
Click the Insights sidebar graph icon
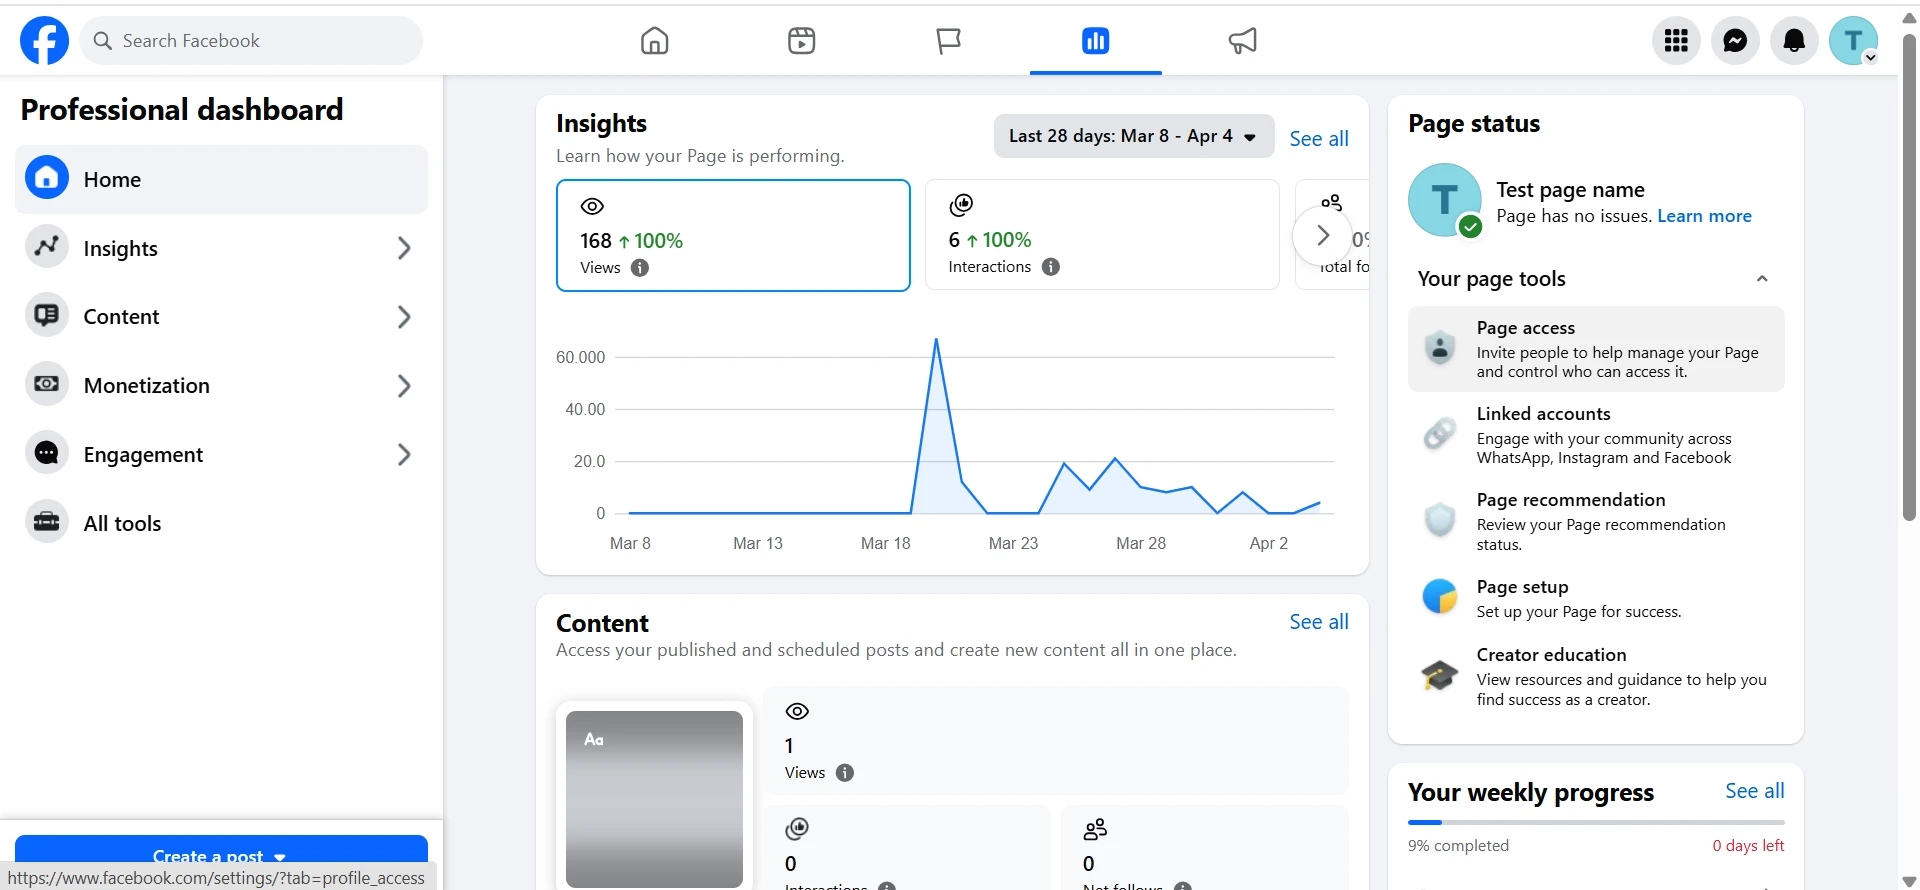coord(46,247)
